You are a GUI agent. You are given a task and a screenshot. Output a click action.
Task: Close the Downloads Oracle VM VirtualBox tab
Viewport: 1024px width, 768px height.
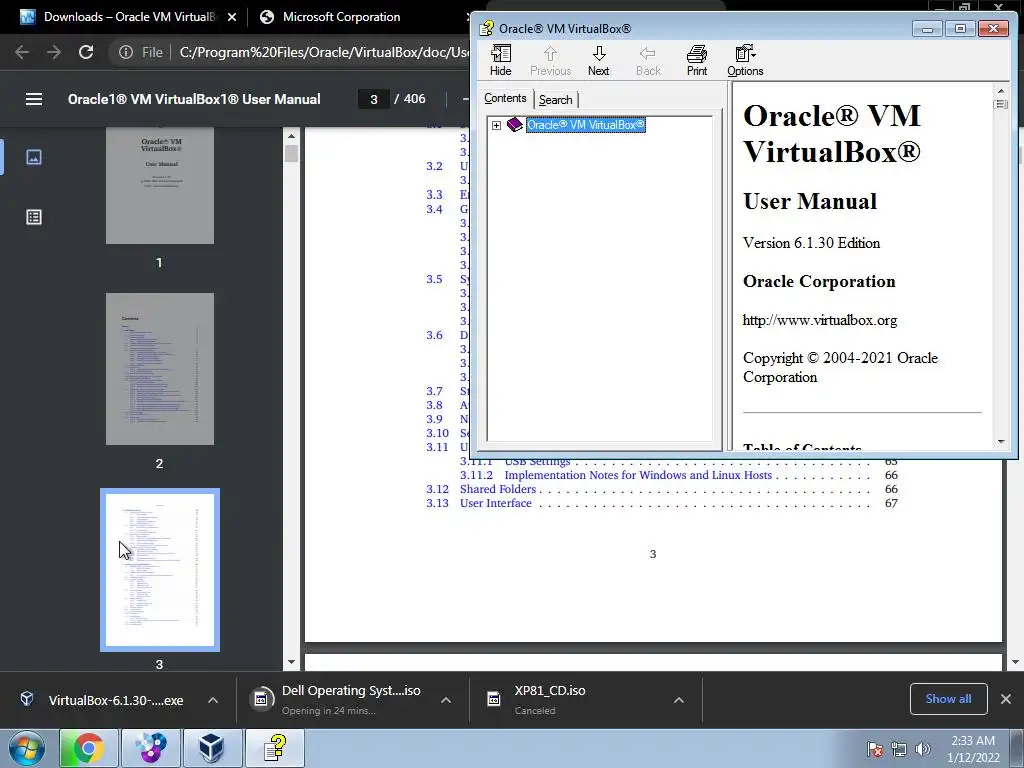(x=232, y=17)
